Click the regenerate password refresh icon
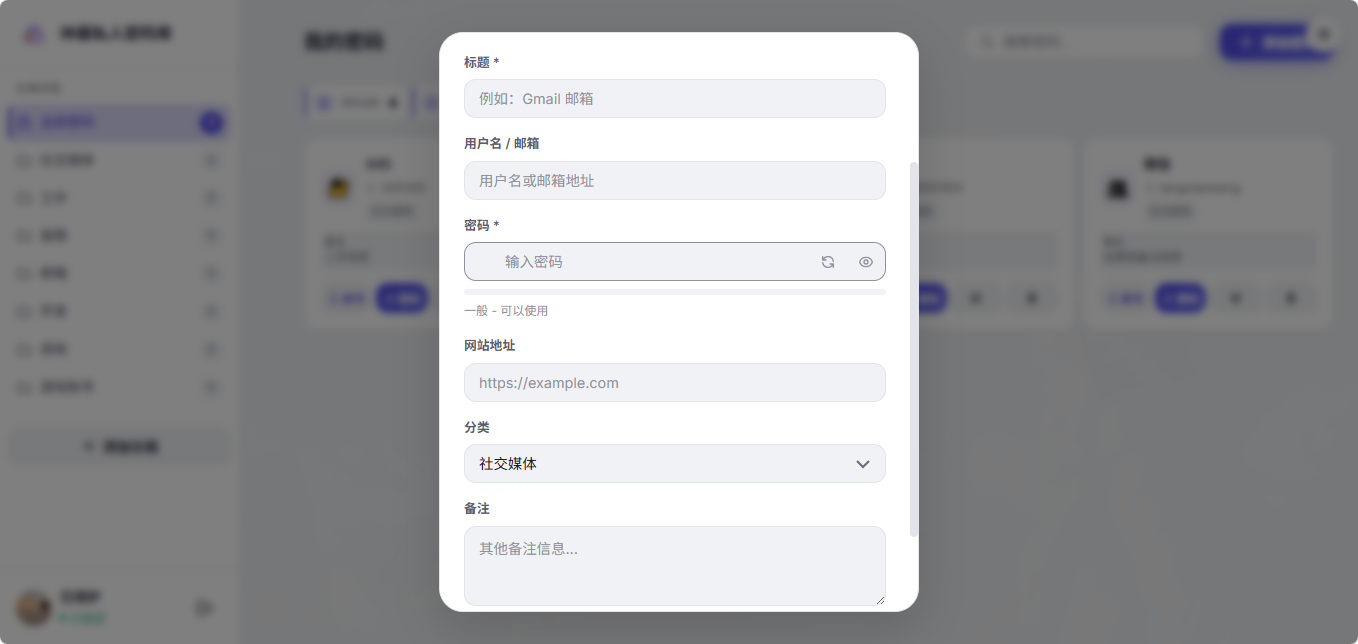Image resolution: width=1358 pixels, height=644 pixels. [828, 262]
